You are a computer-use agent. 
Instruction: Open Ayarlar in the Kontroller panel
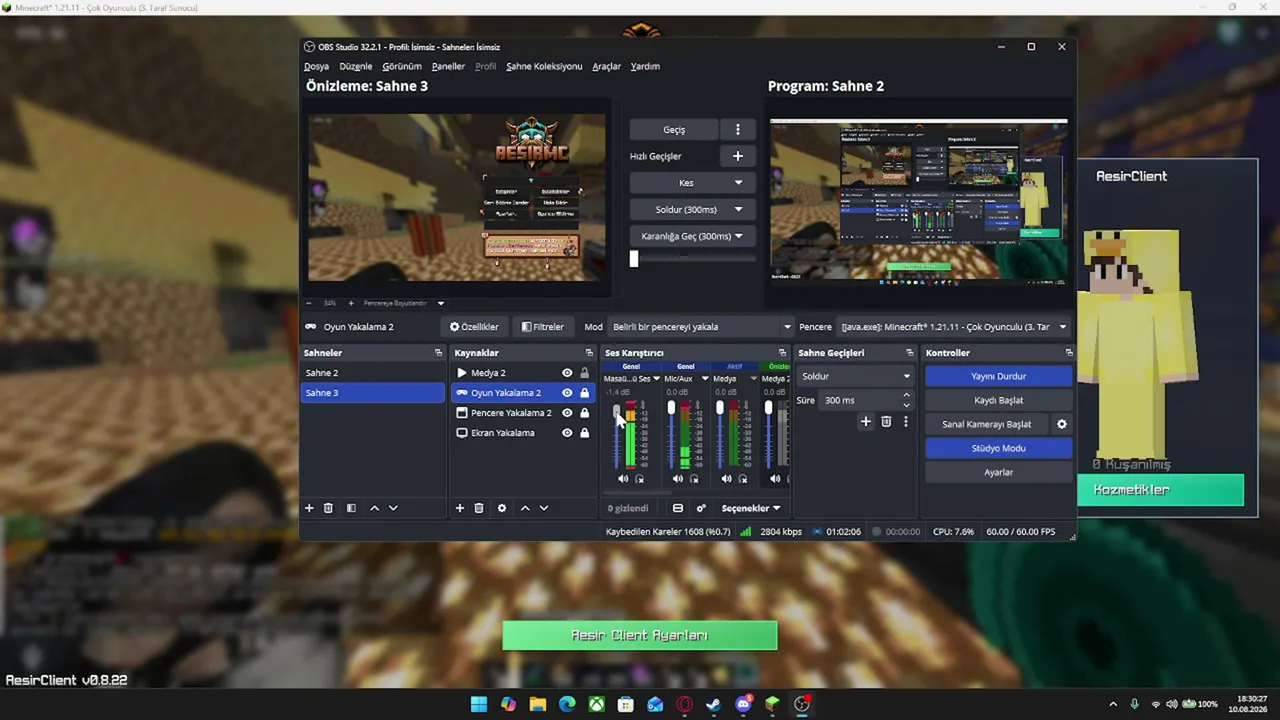tap(998, 472)
